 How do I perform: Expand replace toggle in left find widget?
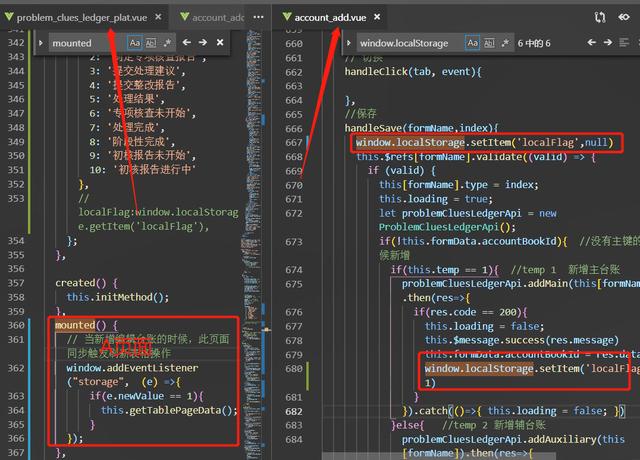coord(41,43)
